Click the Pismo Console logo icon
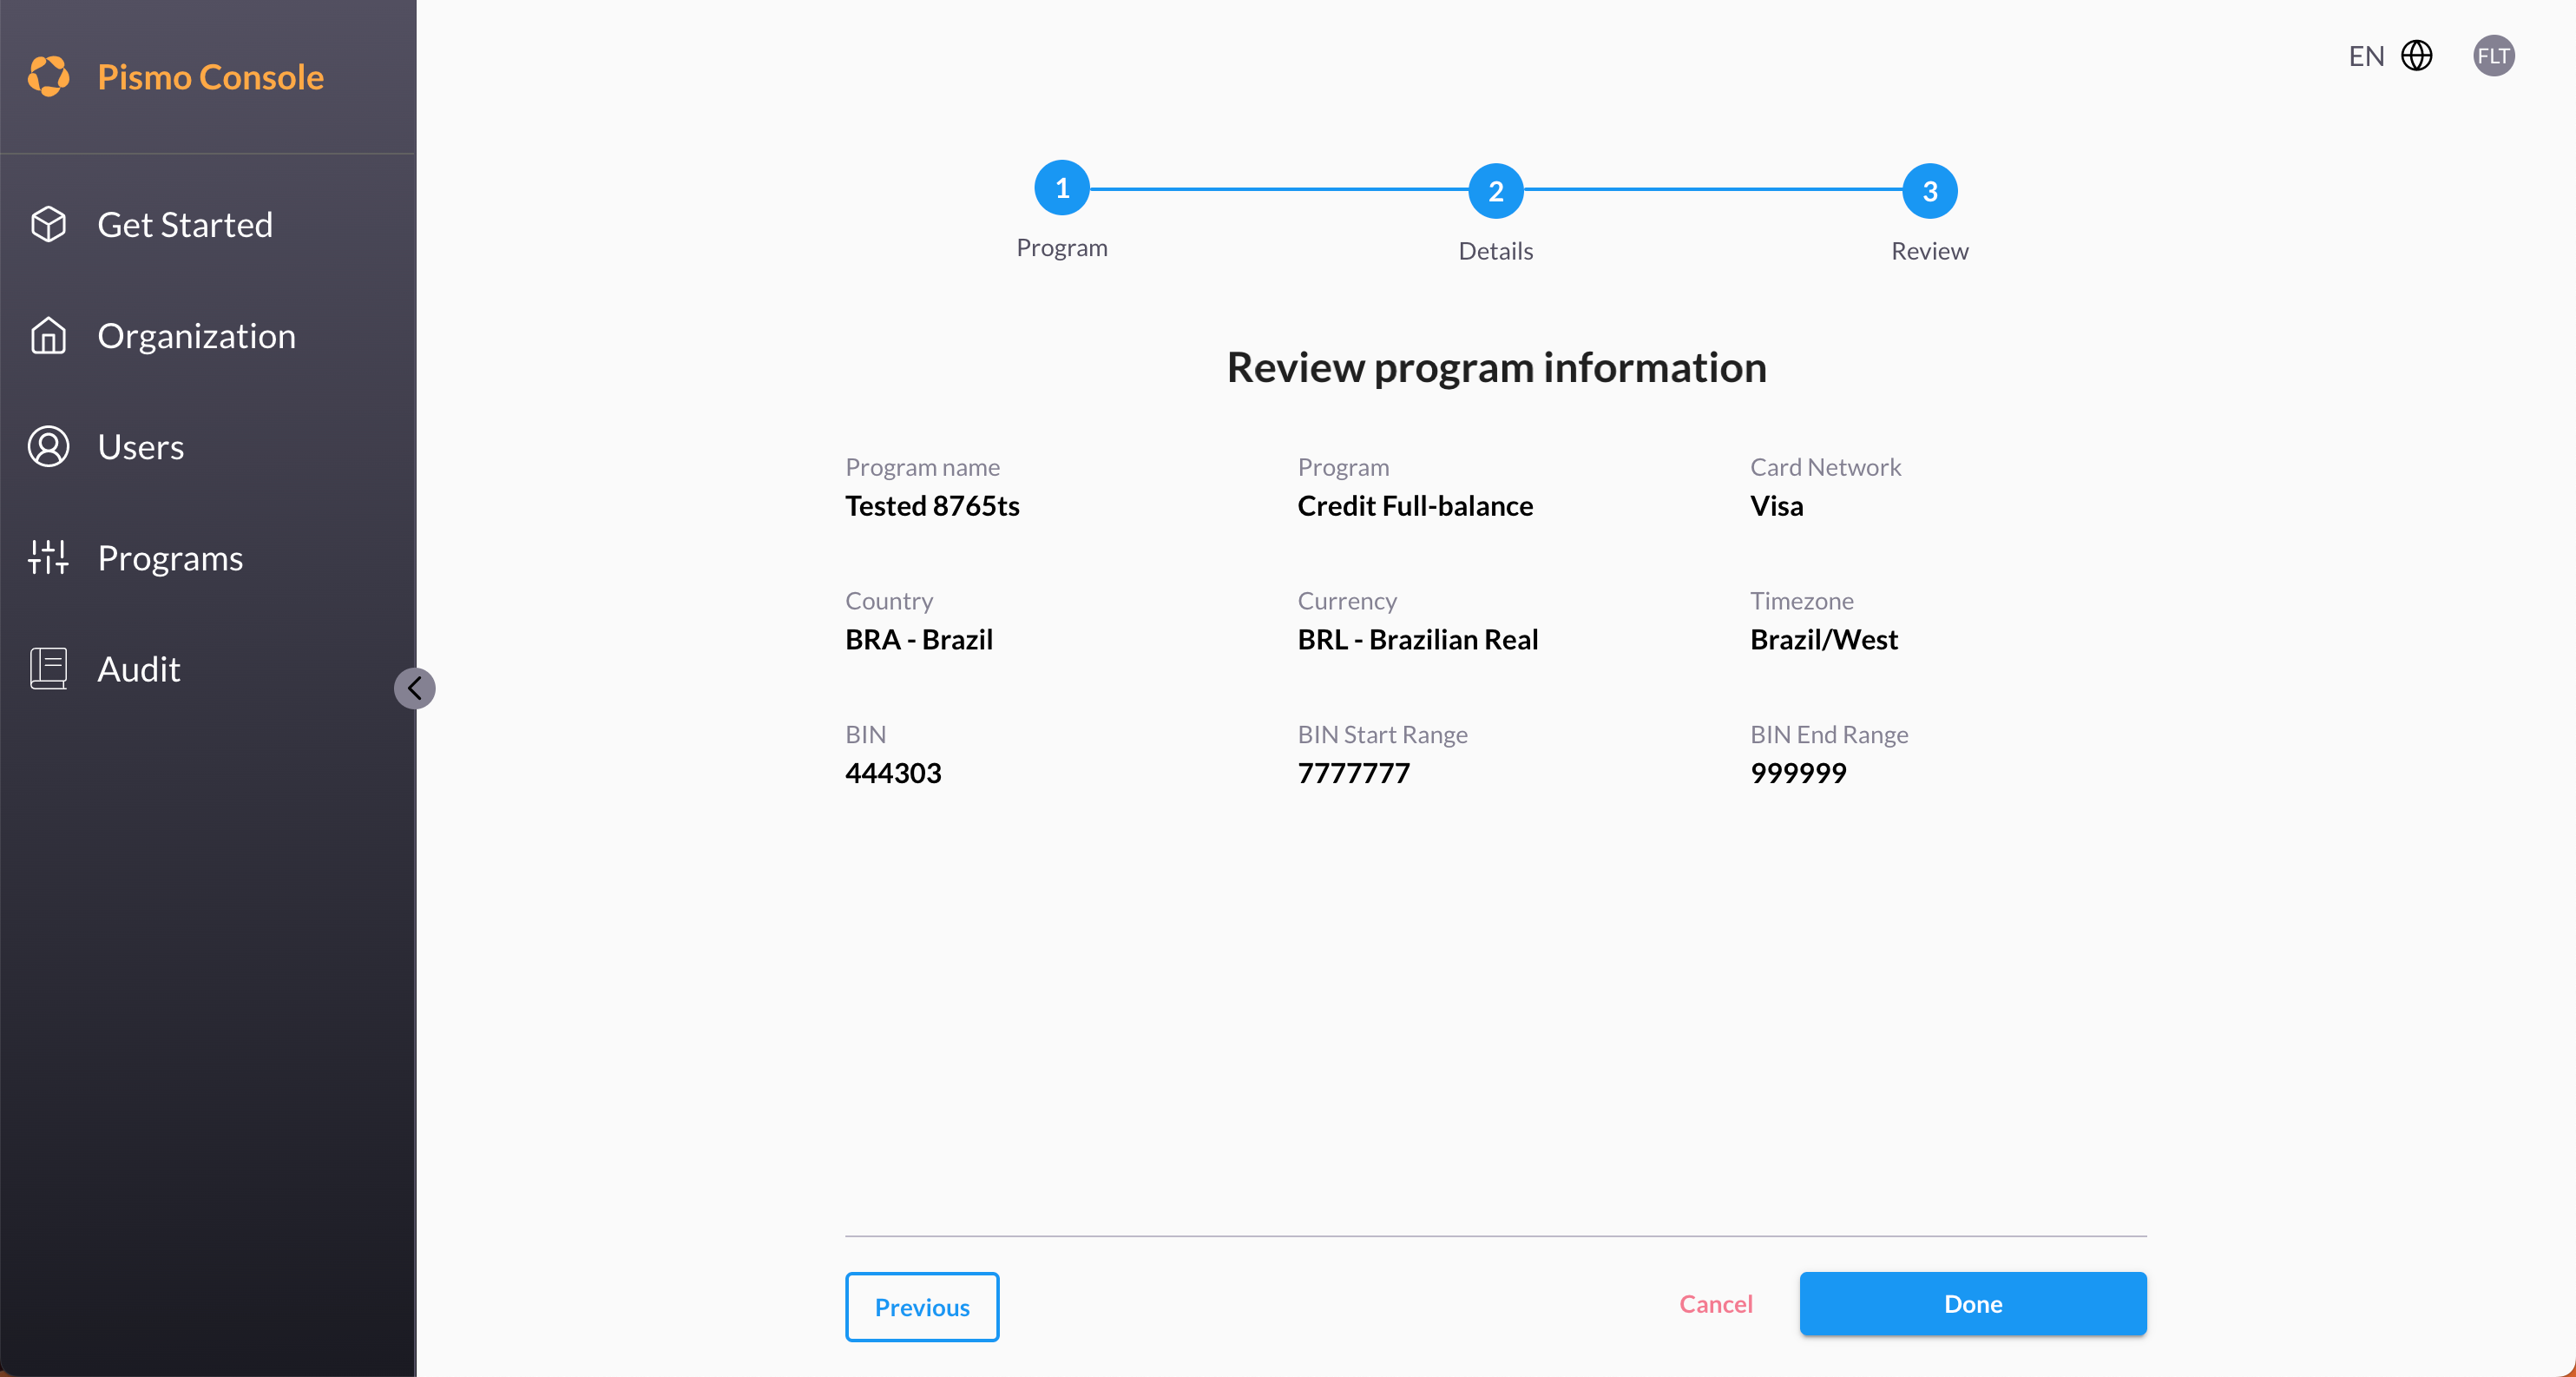 (x=48, y=76)
